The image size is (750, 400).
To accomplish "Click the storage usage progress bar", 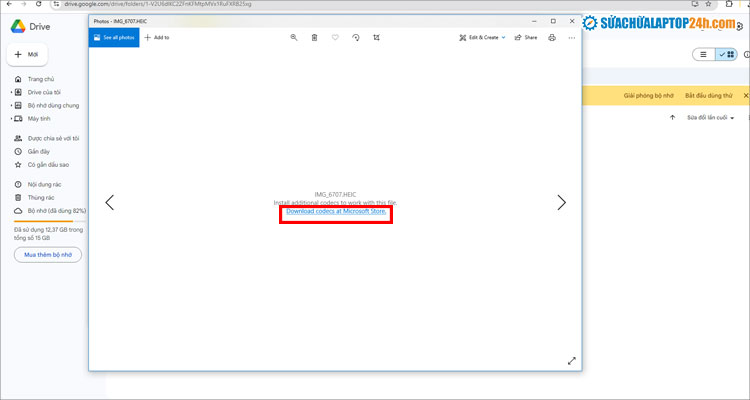I will coord(50,222).
